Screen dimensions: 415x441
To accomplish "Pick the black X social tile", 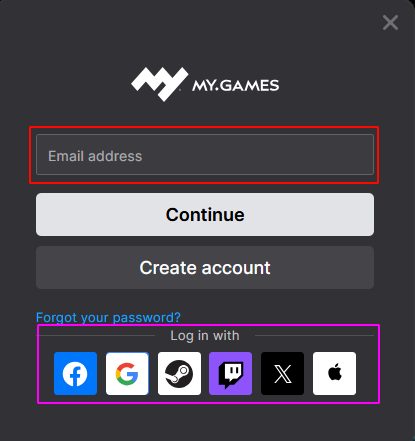I will click(282, 373).
